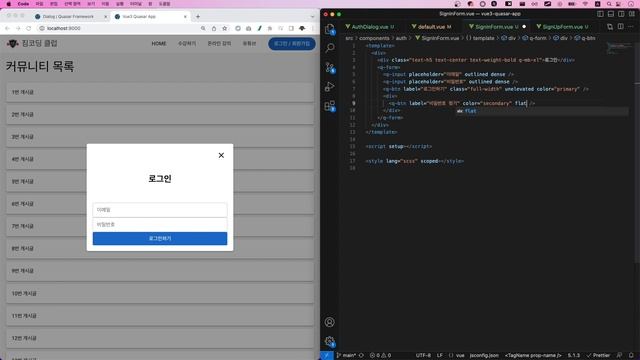Switch to AuthDialog.vue editor tab
The width and height of the screenshot is (640, 360).
tap(369, 27)
